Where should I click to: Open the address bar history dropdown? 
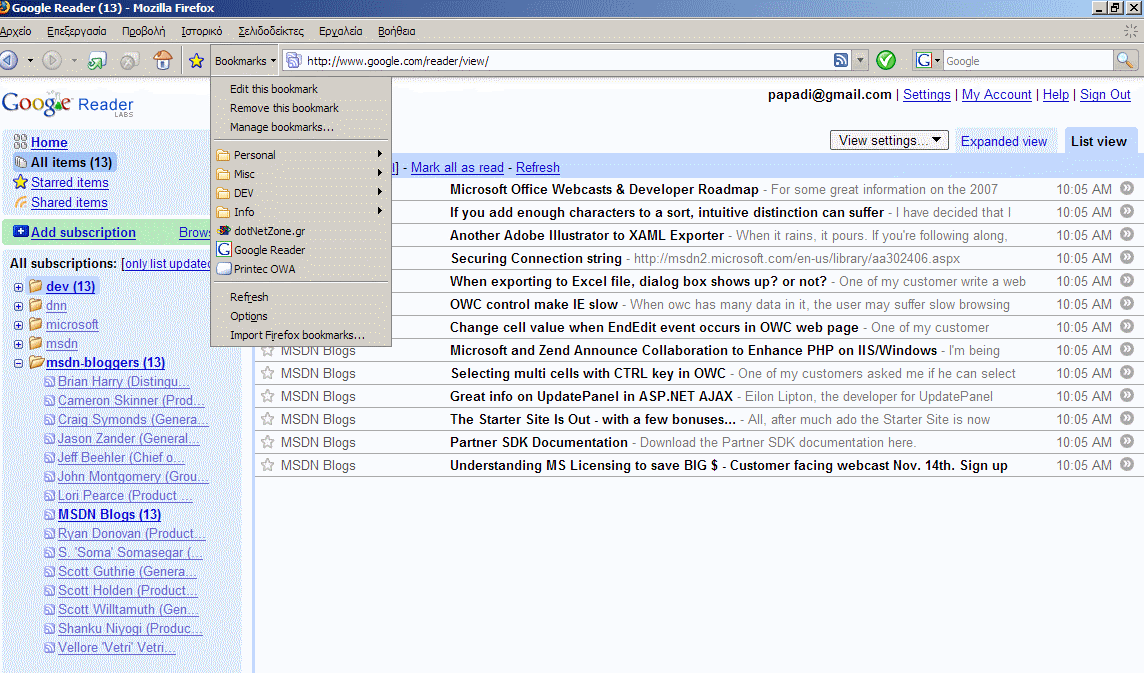[x=860, y=61]
